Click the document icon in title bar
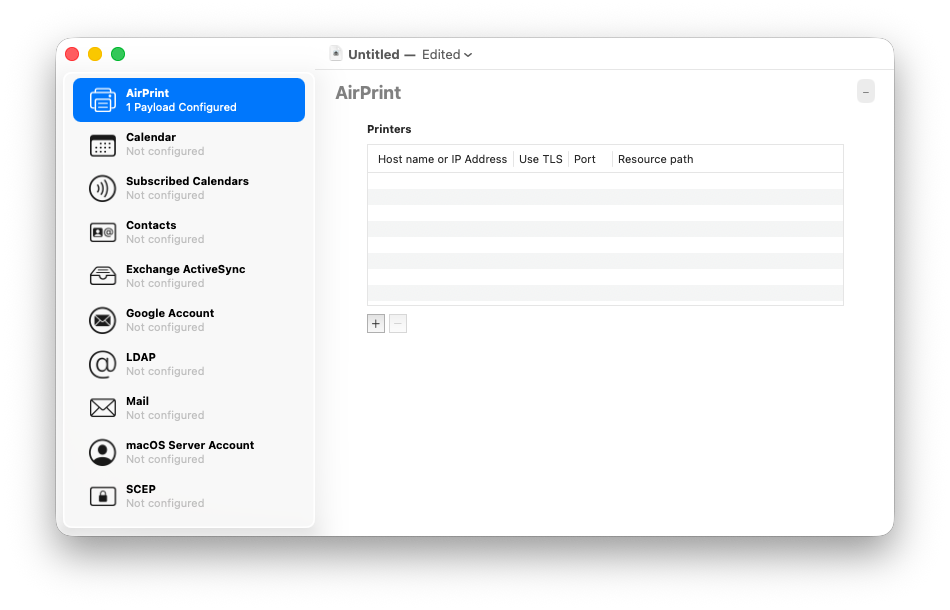950x610 pixels. pyautogui.click(x=336, y=54)
